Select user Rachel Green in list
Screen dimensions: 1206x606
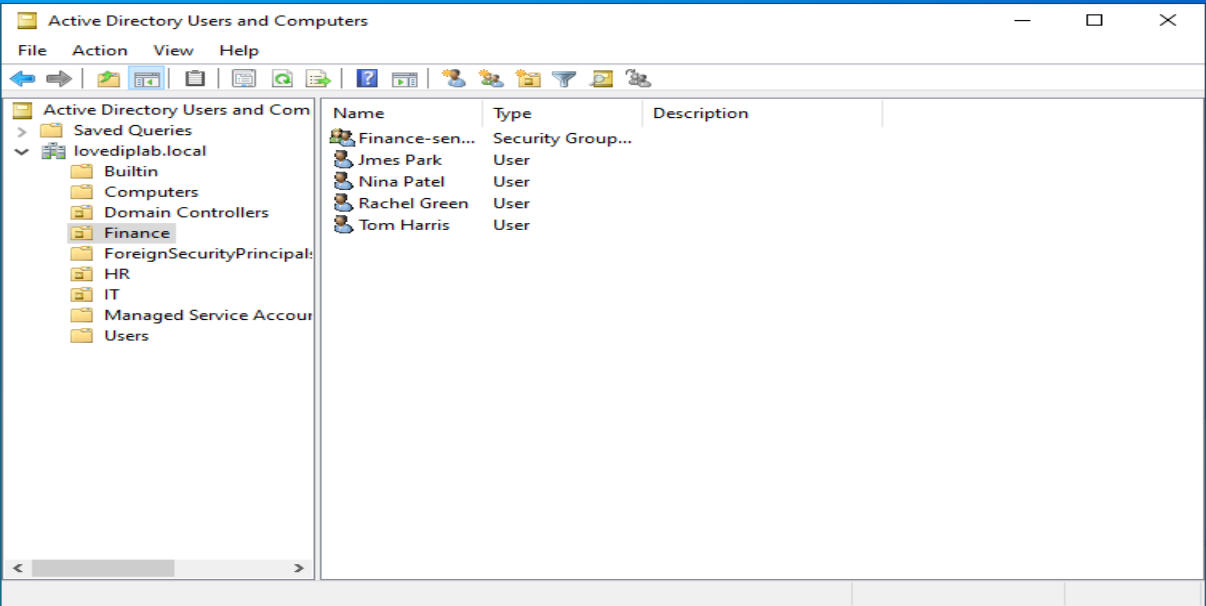412,203
